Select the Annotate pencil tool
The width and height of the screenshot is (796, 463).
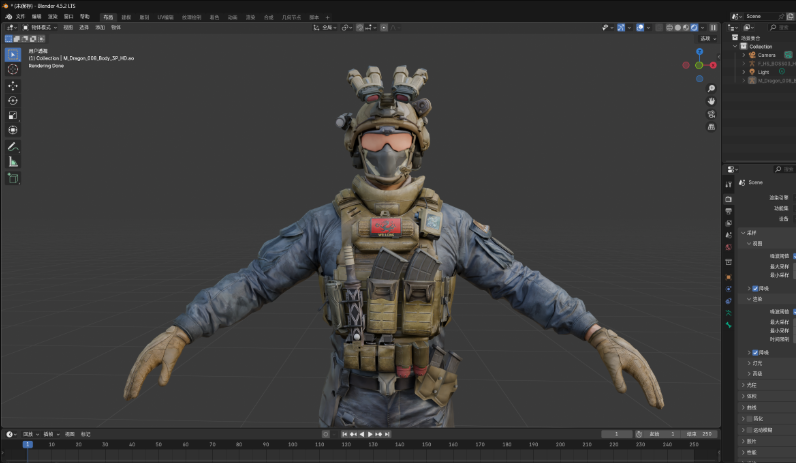click(13, 146)
